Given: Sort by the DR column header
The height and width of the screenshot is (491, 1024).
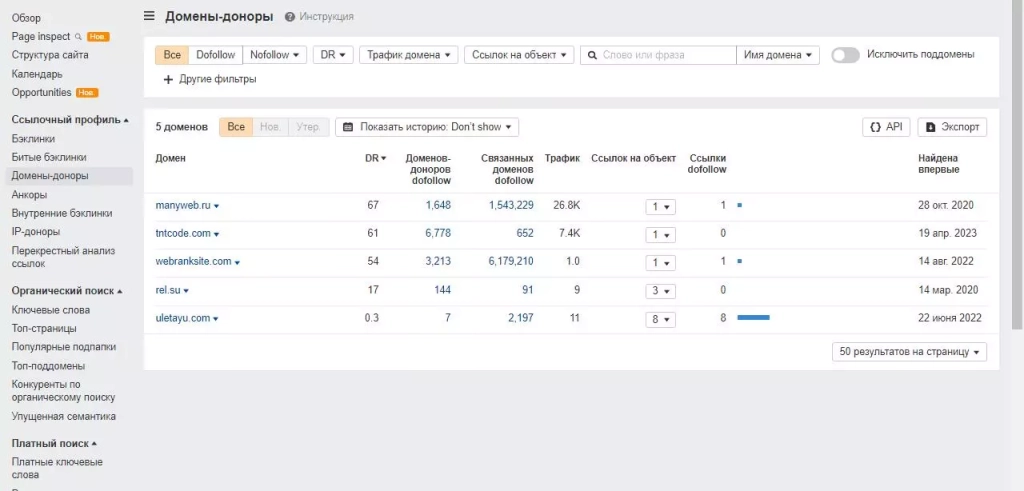Looking at the screenshot, I should [x=376, y=158].
